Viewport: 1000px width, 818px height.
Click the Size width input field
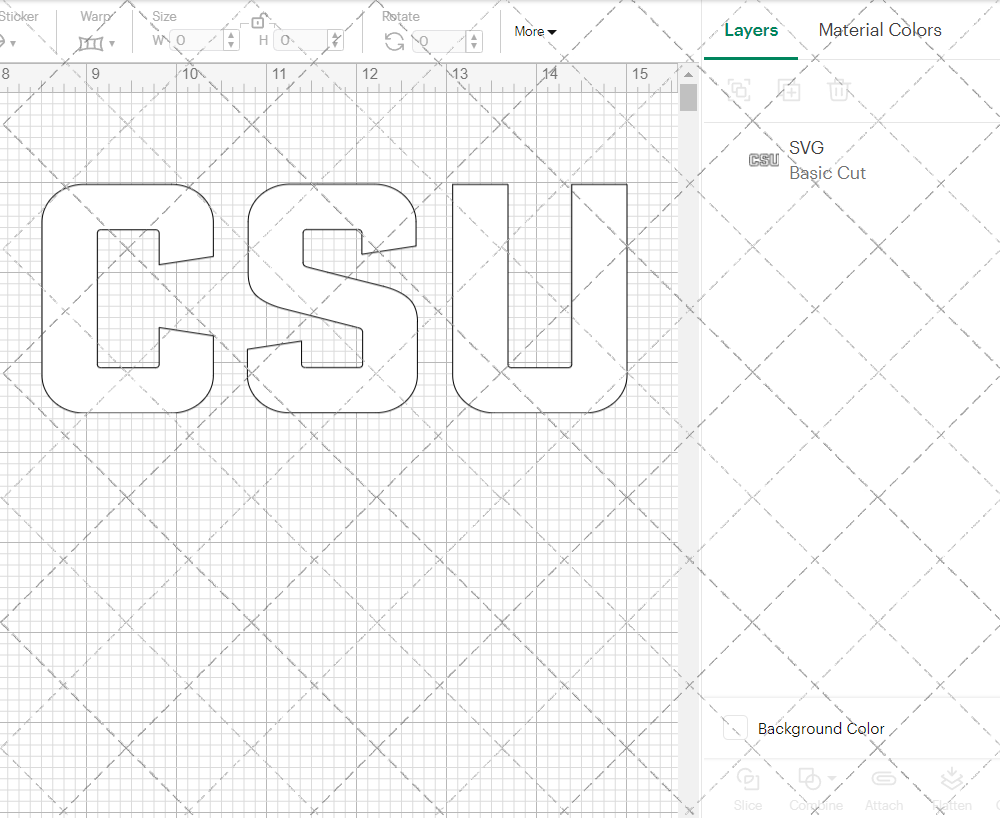pos(196,41)
